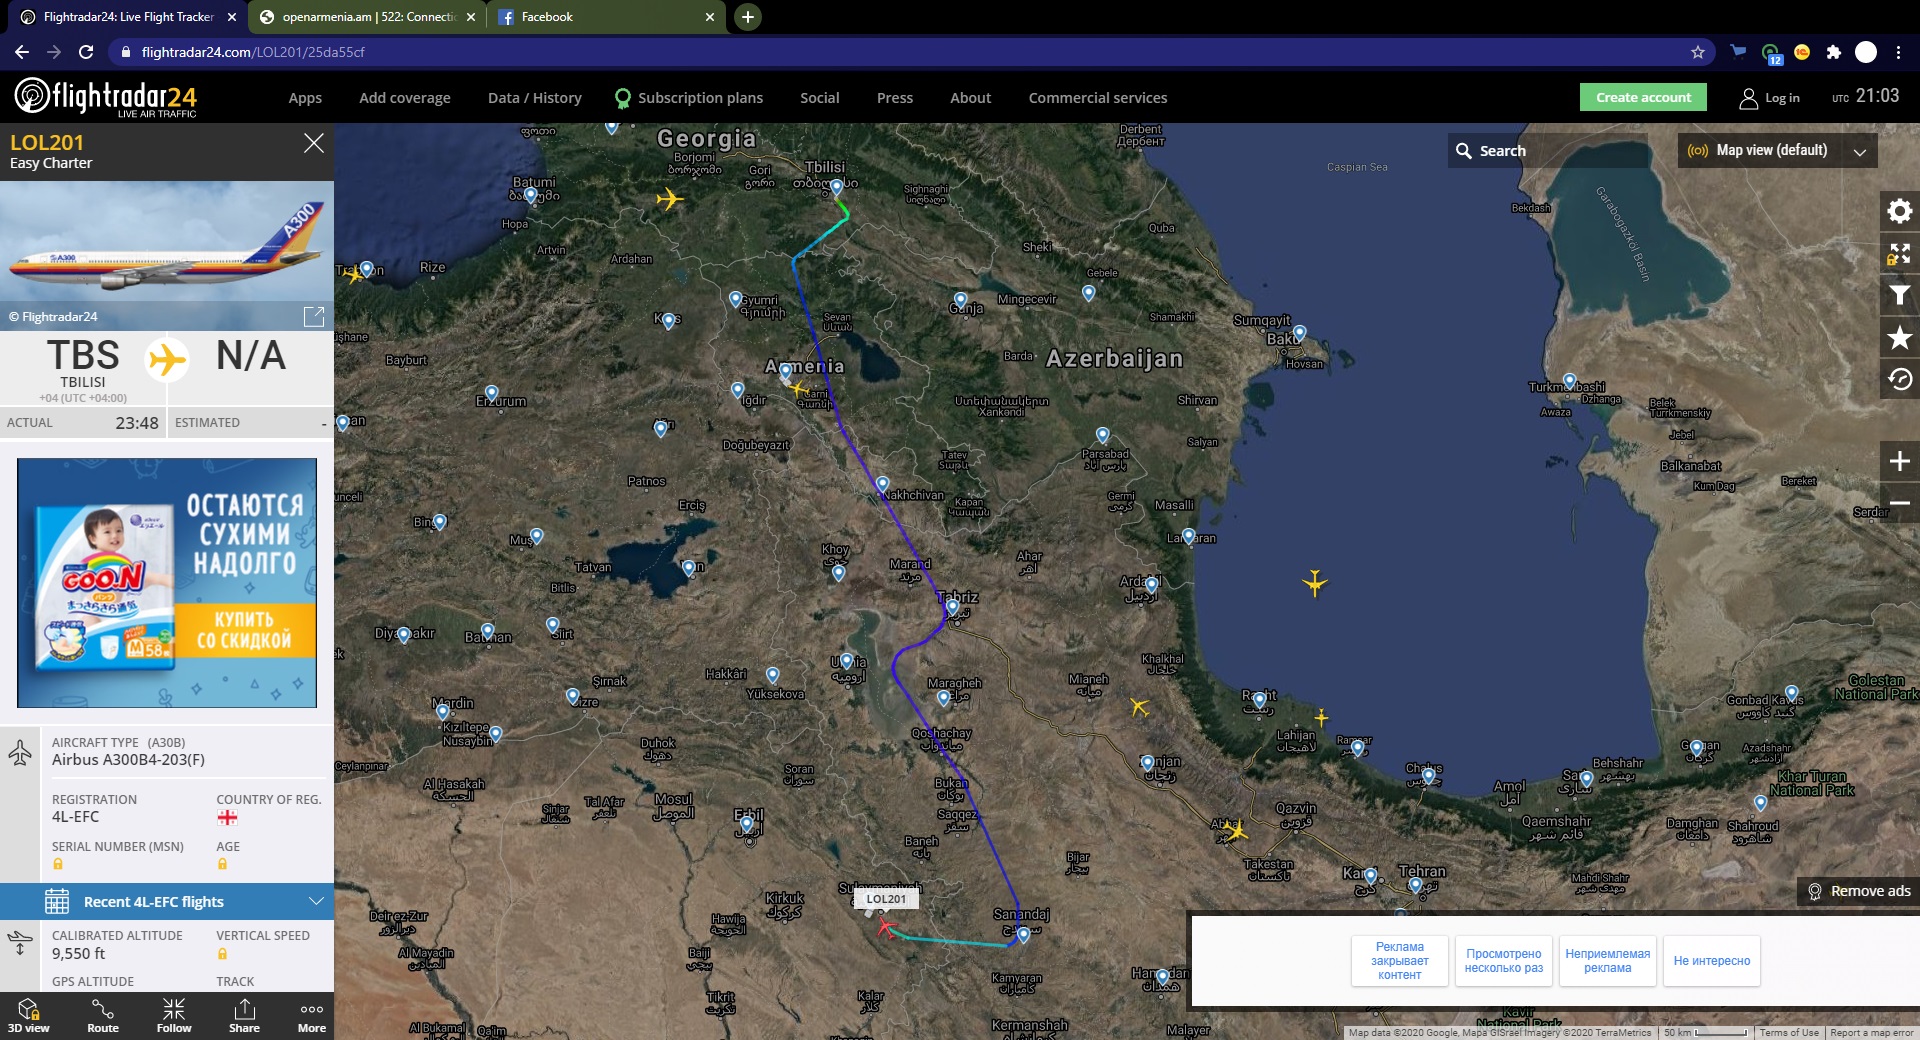Click the map filter funnel icon

pyautogui.click(x=1899, y=295)
